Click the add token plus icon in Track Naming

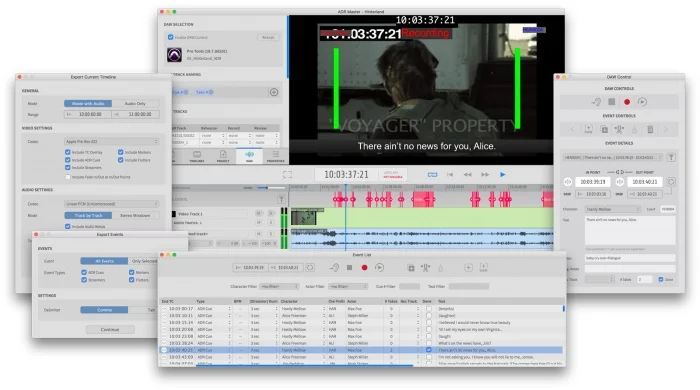274,92
